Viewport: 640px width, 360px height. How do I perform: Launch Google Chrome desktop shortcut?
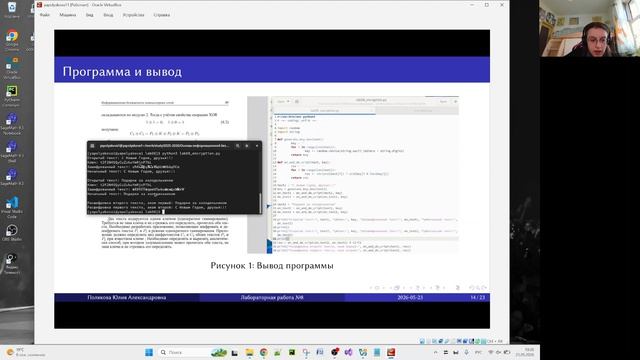pos(12,40)
